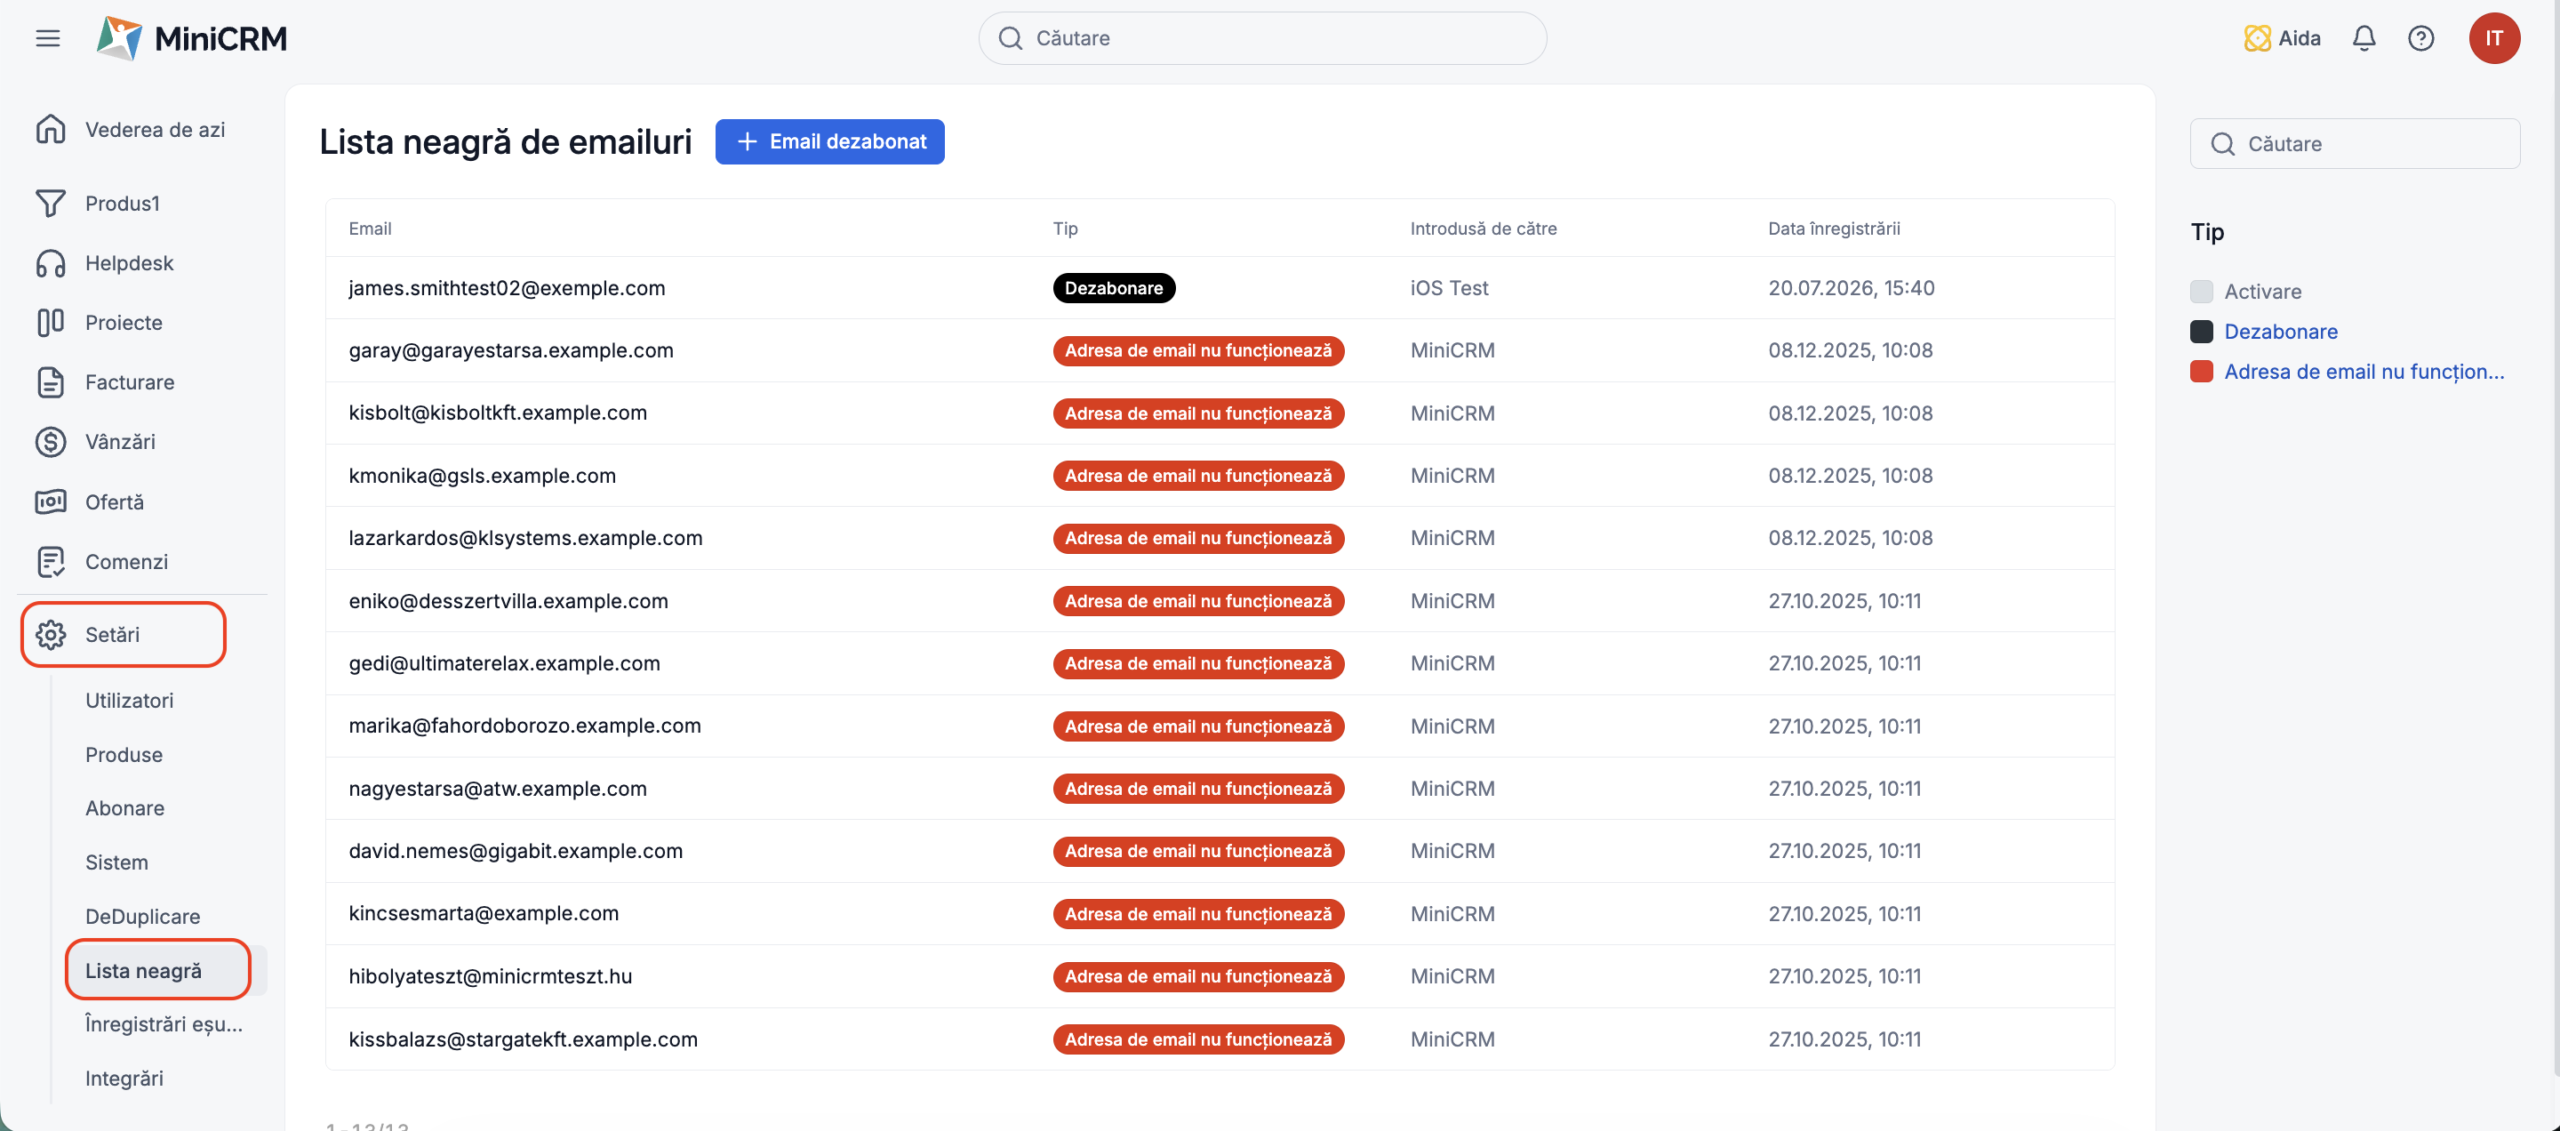Click the board icon beside Proiecte

coord(51,322)
